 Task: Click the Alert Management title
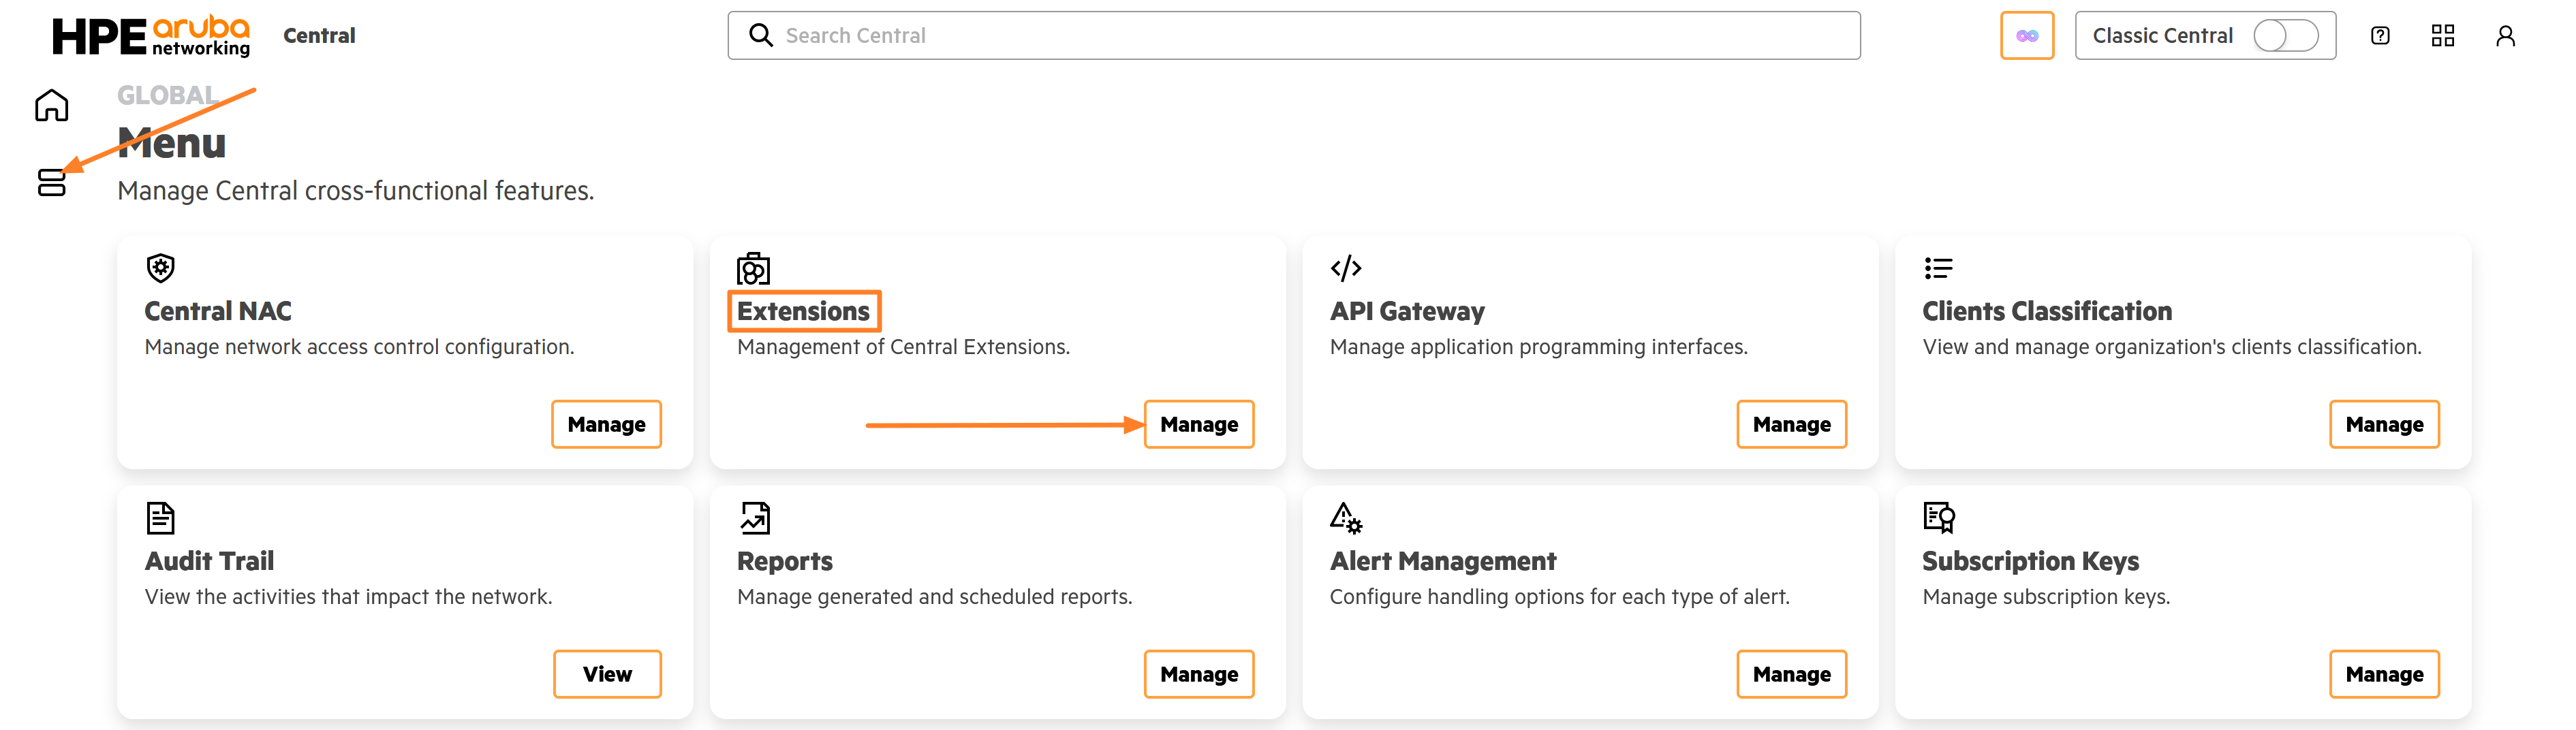coord(1443,562)
